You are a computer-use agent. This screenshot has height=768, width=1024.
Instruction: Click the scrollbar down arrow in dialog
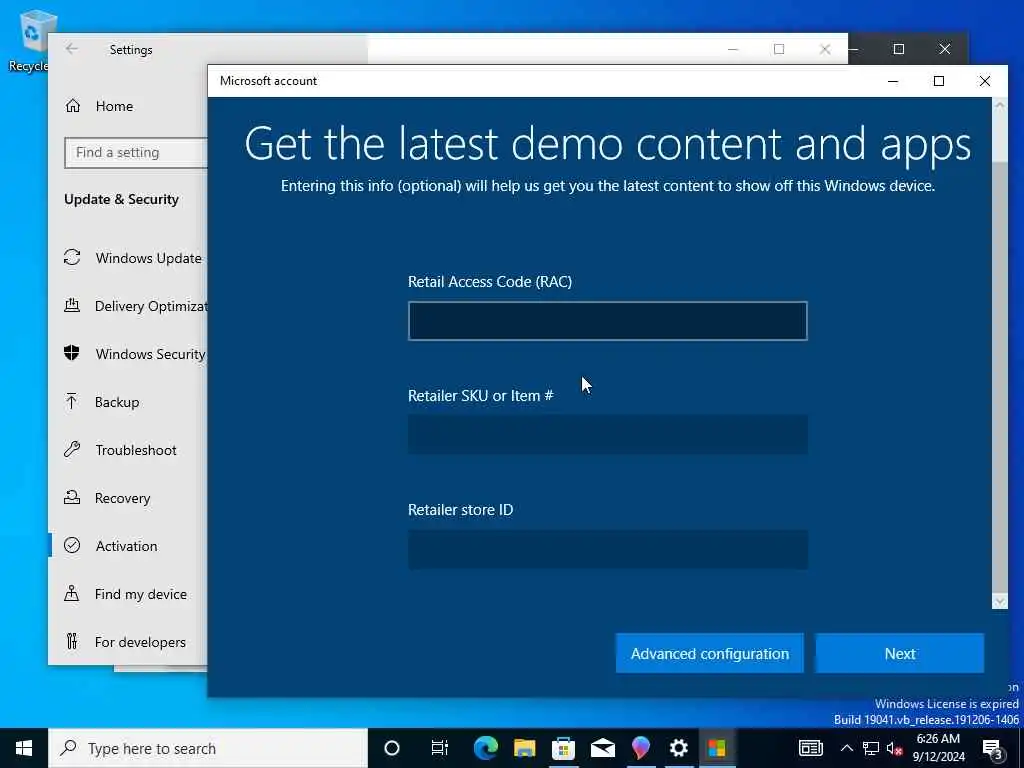(999, 601)
